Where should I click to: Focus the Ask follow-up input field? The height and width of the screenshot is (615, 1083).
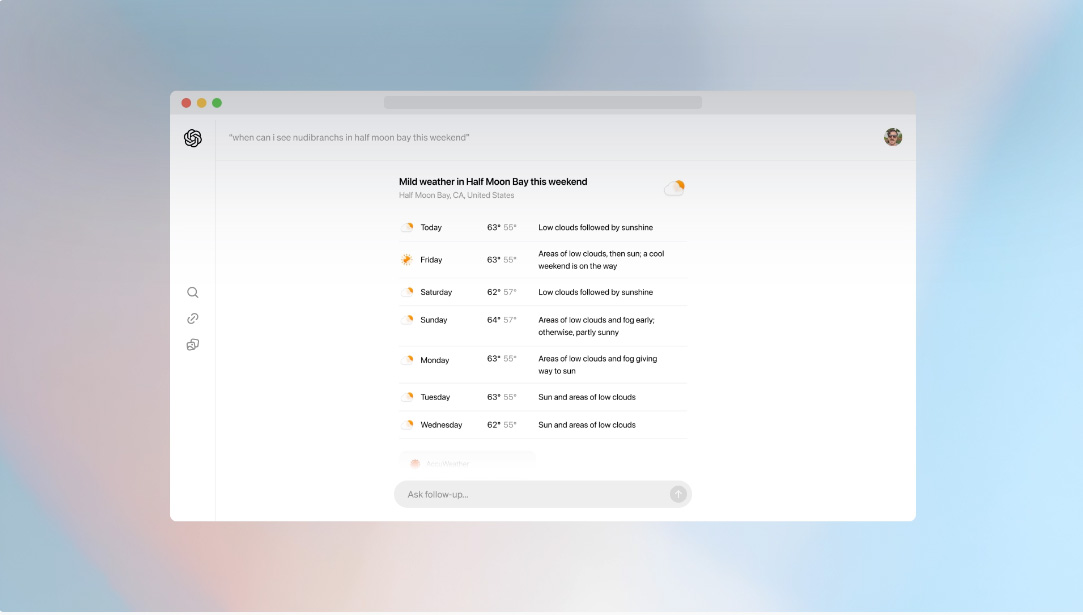click(543, 494)
